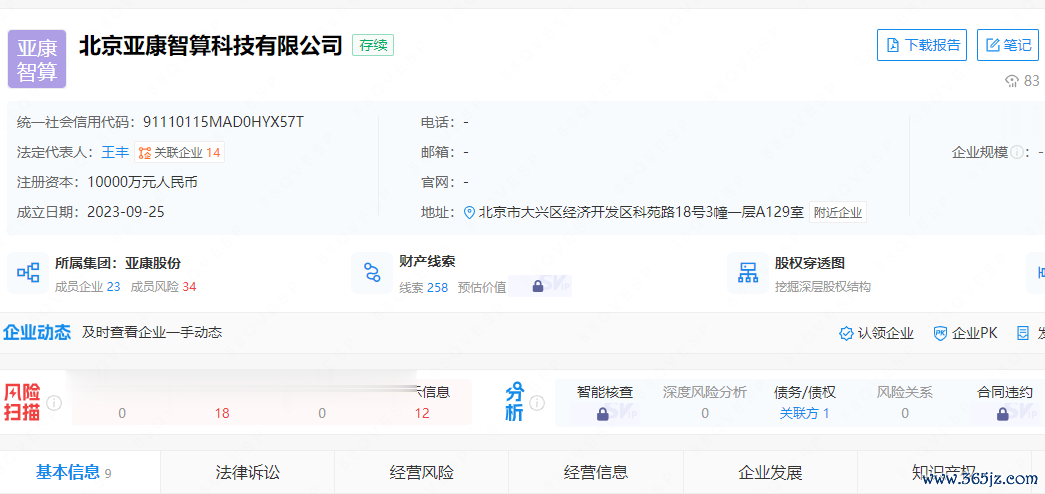
Task: Click the red risk count 18
Action: click(x=222, y=413)
